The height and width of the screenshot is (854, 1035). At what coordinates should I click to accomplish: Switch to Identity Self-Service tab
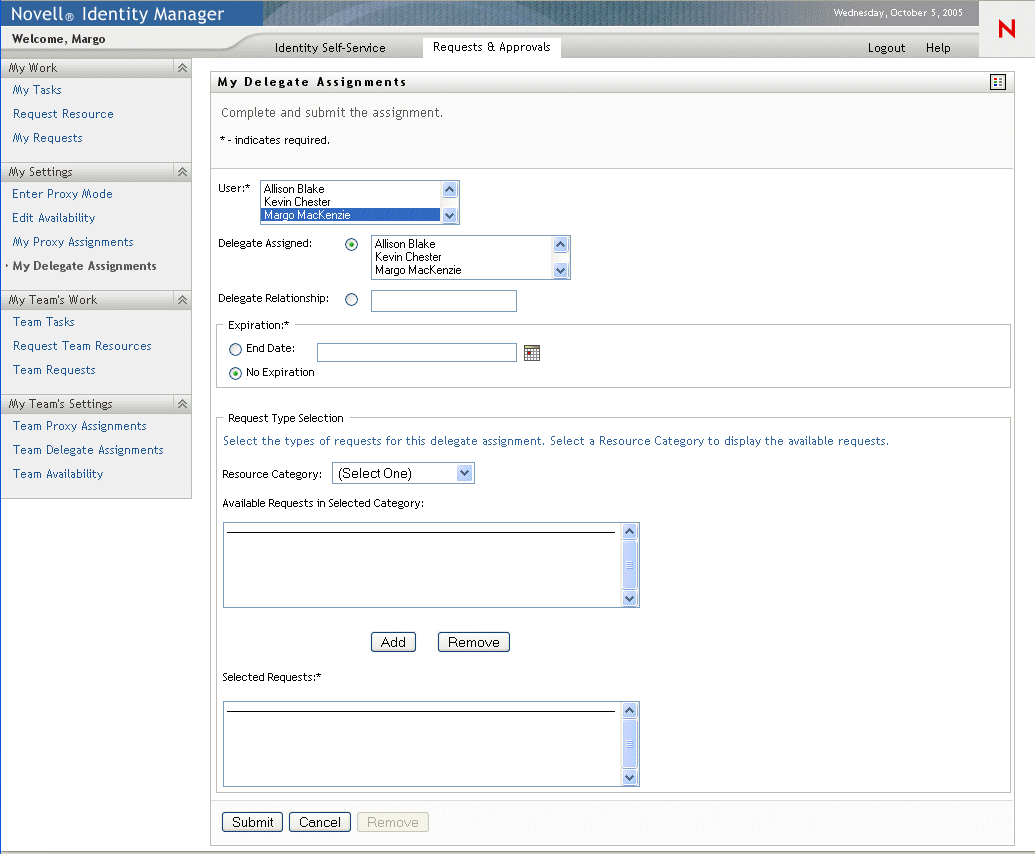click(x=330, y=48)
